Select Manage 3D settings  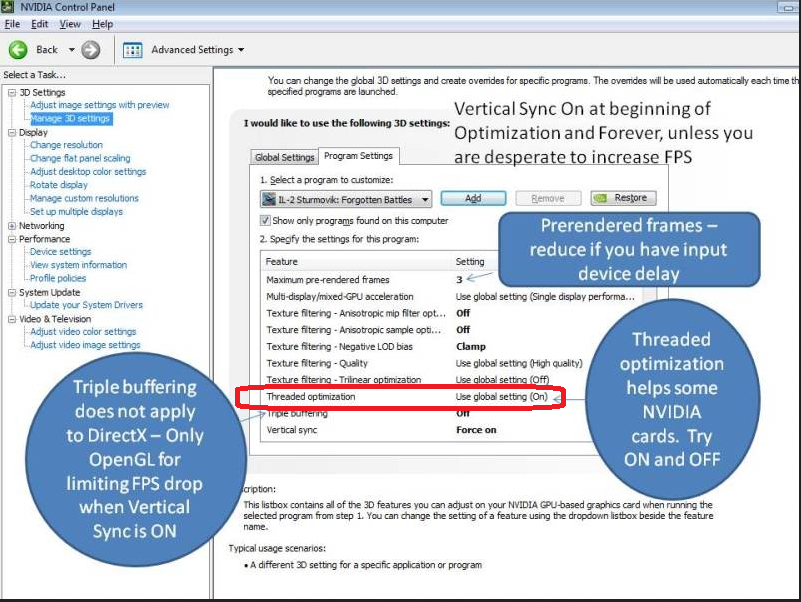tap(70, 118)
